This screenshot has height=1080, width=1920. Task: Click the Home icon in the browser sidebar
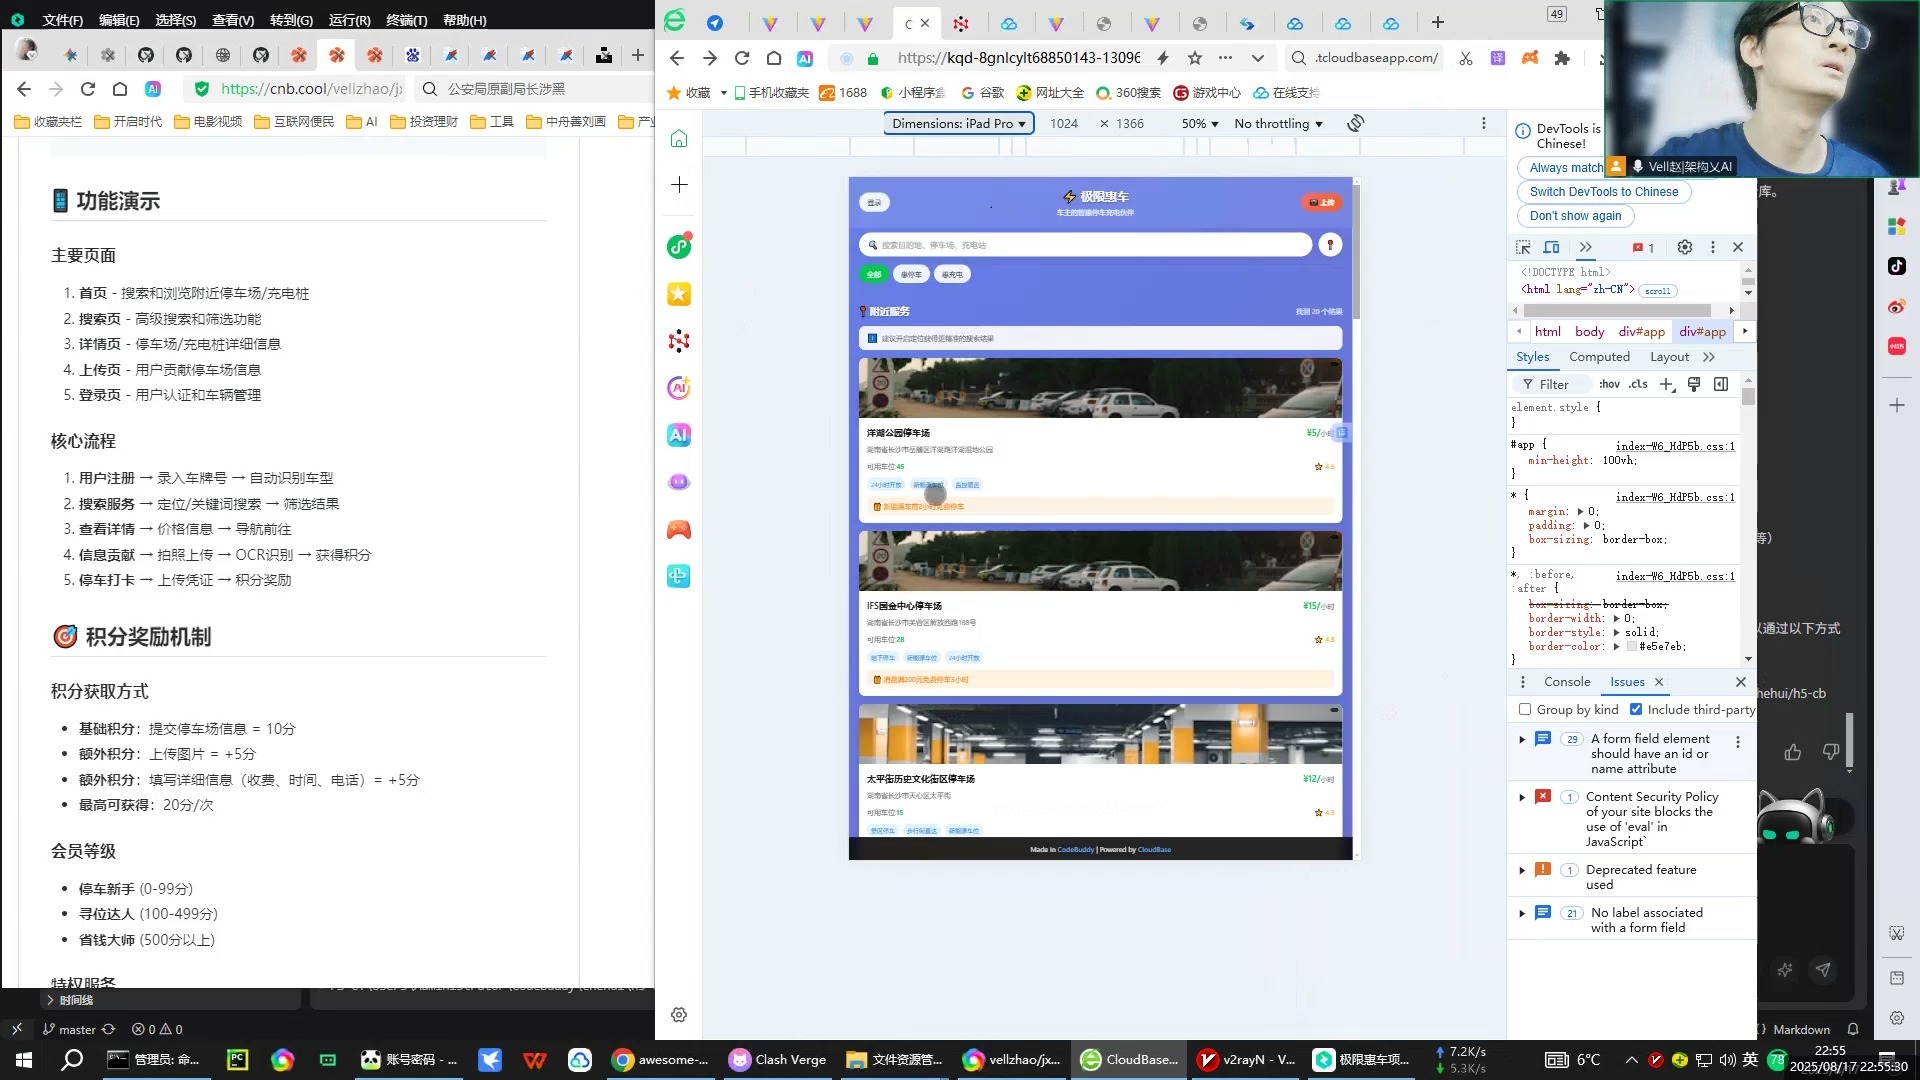(x=679, y=139)
